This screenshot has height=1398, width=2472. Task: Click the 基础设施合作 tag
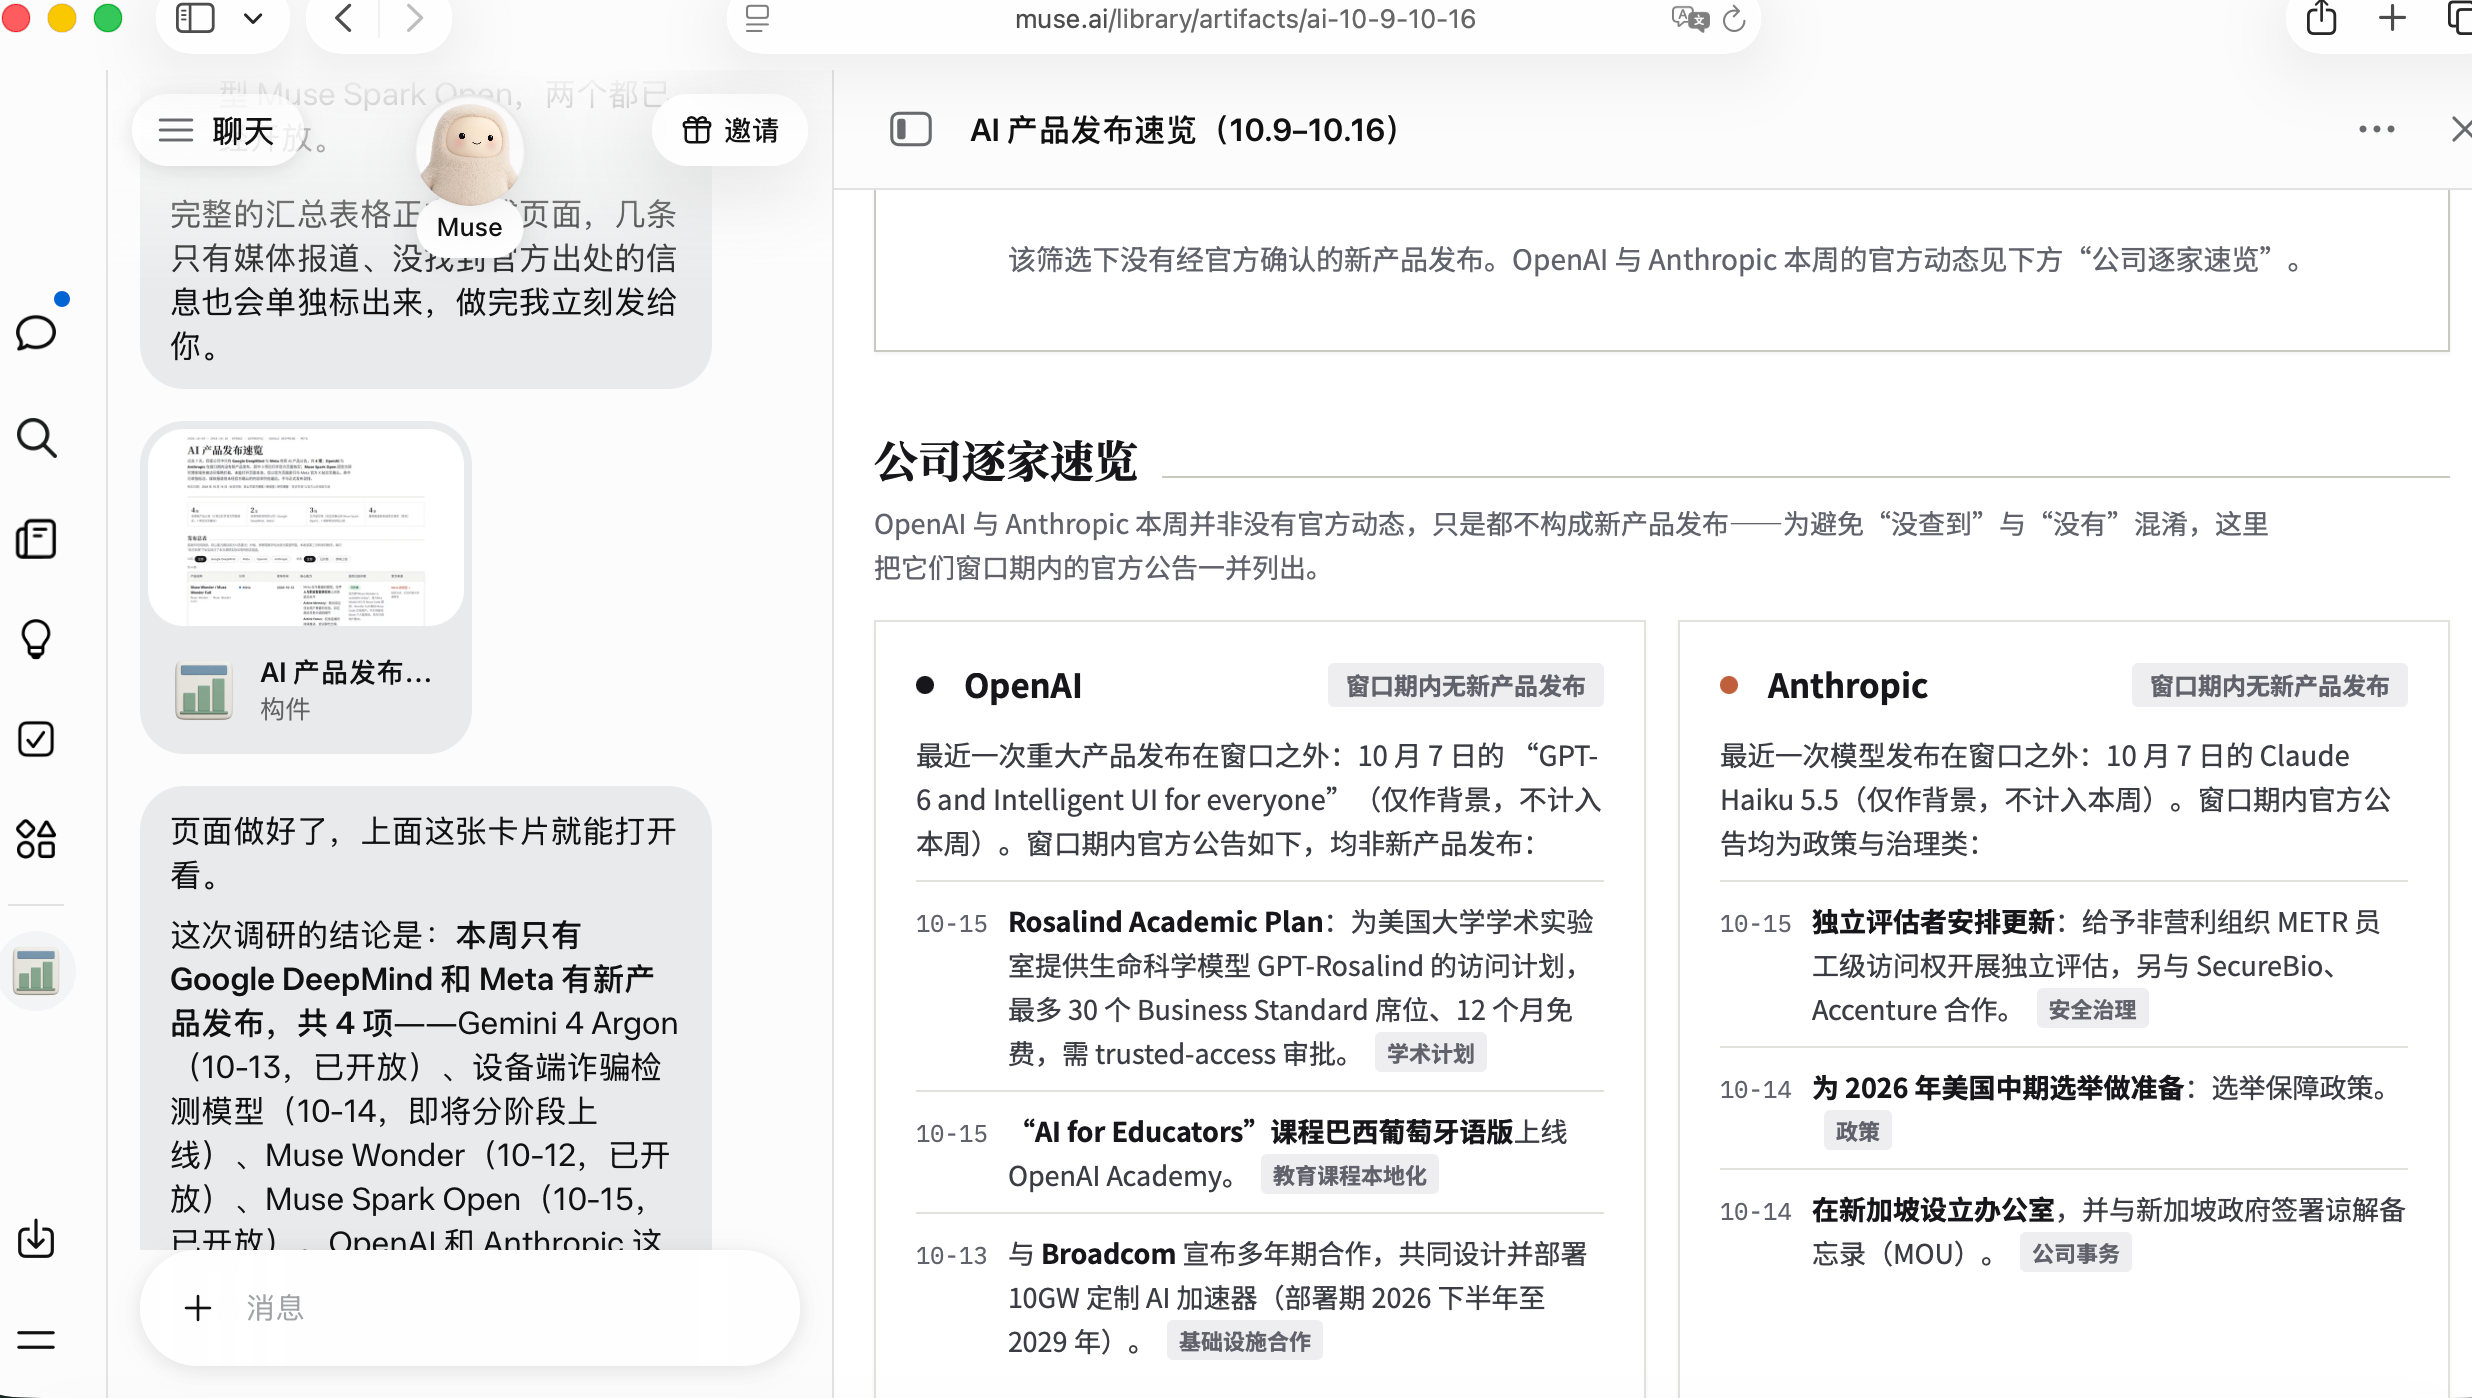(1245, 1342)
